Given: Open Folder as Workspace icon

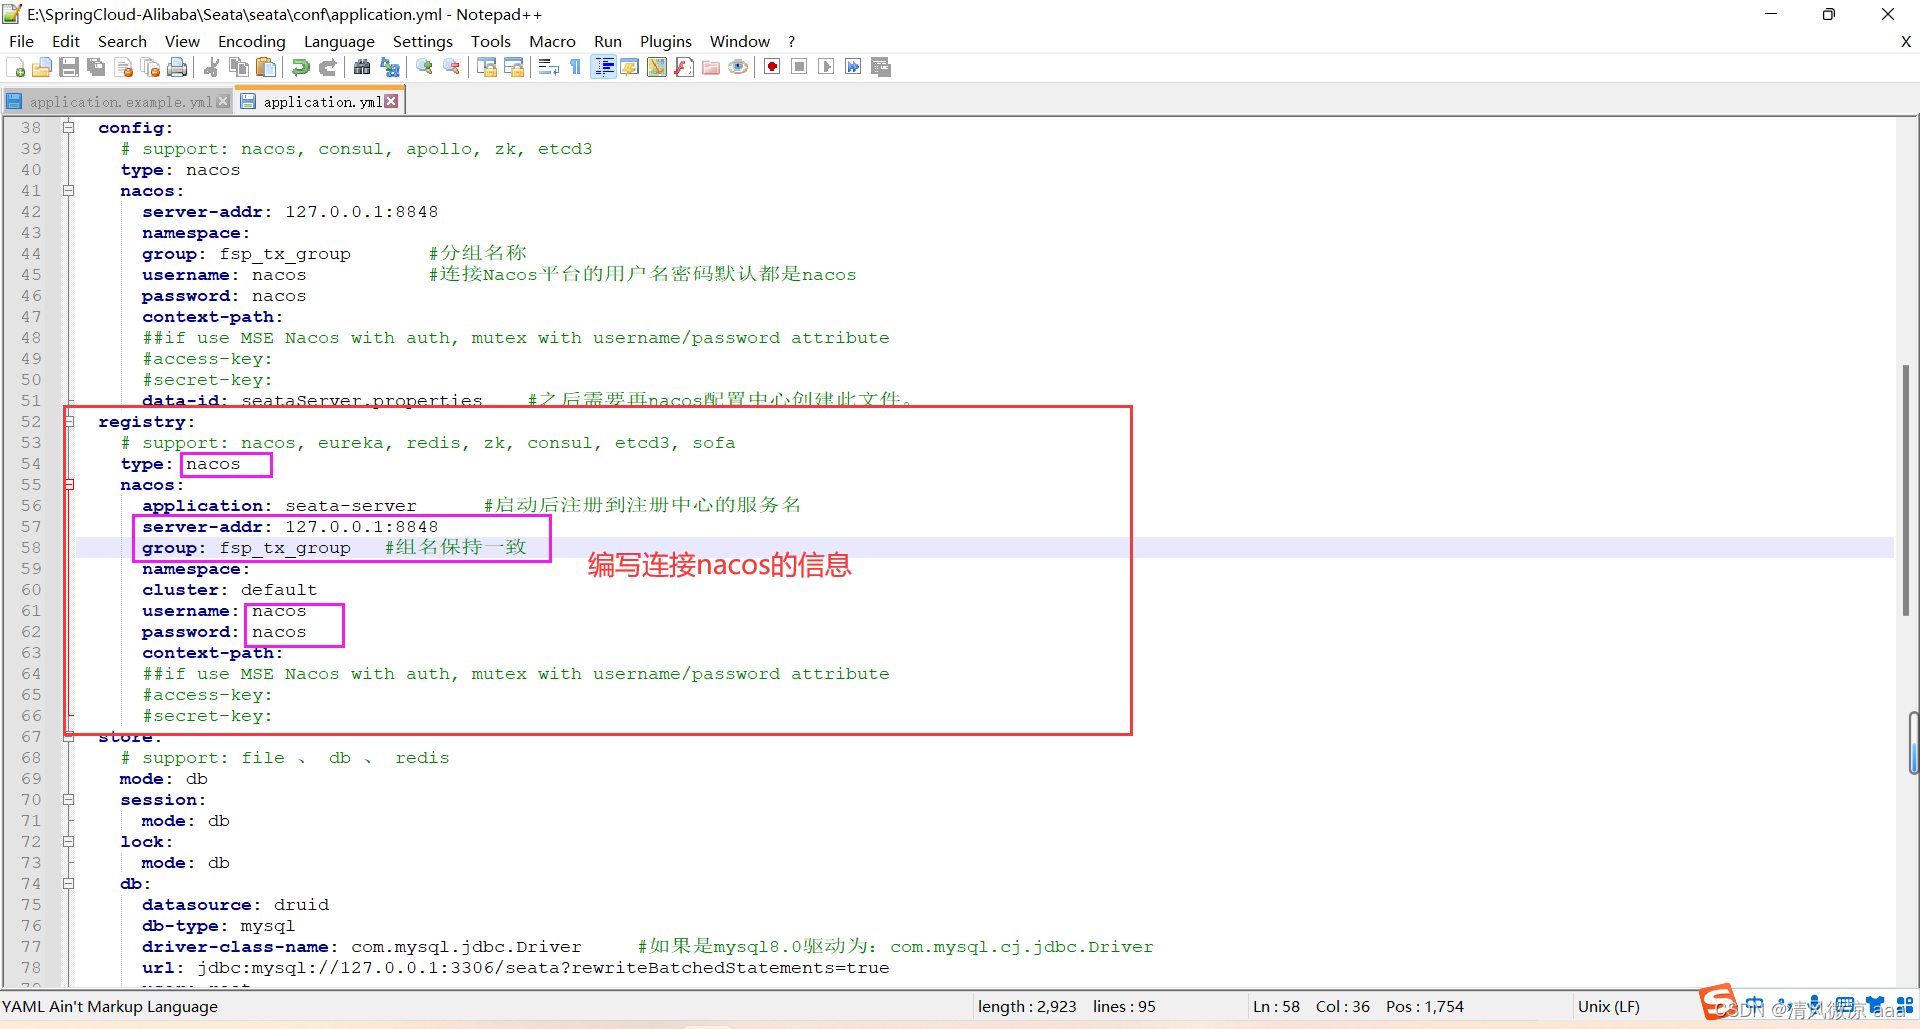Looking at the screenshot, I should (x=711, y=67).
